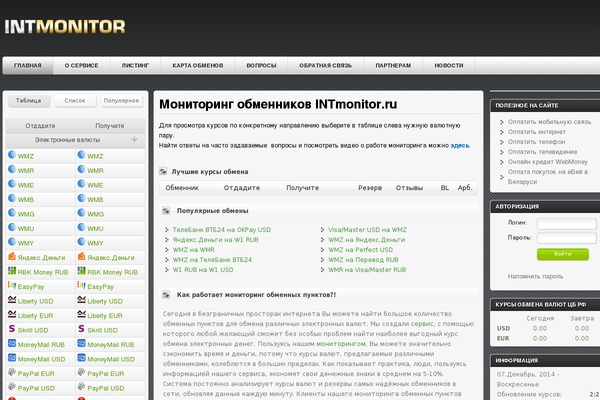
Task: Open W1 RUB на W1 USD link
Action: [x=203, y=269]
